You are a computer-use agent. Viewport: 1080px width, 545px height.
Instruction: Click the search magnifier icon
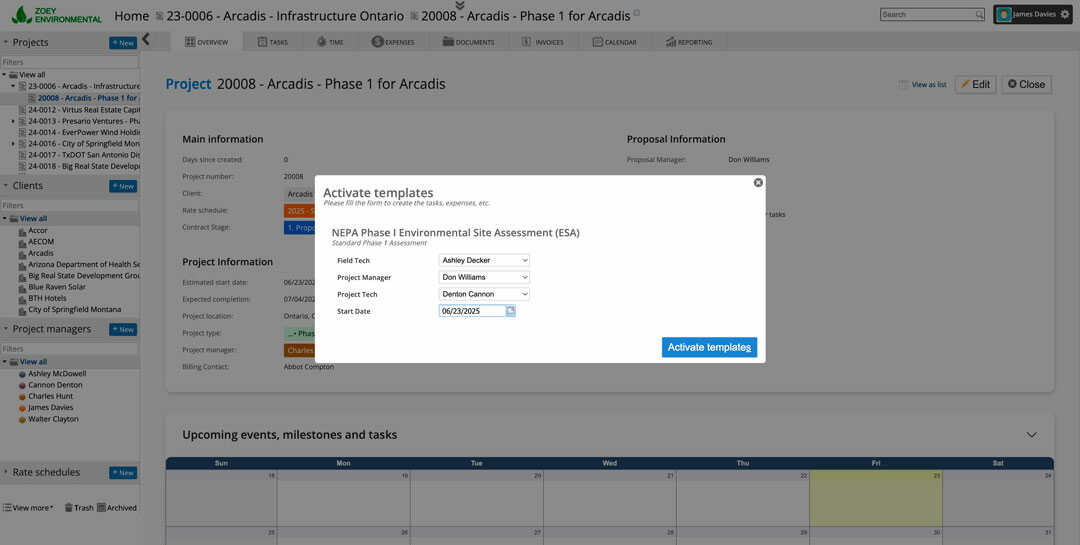click(x=979, y=15)
